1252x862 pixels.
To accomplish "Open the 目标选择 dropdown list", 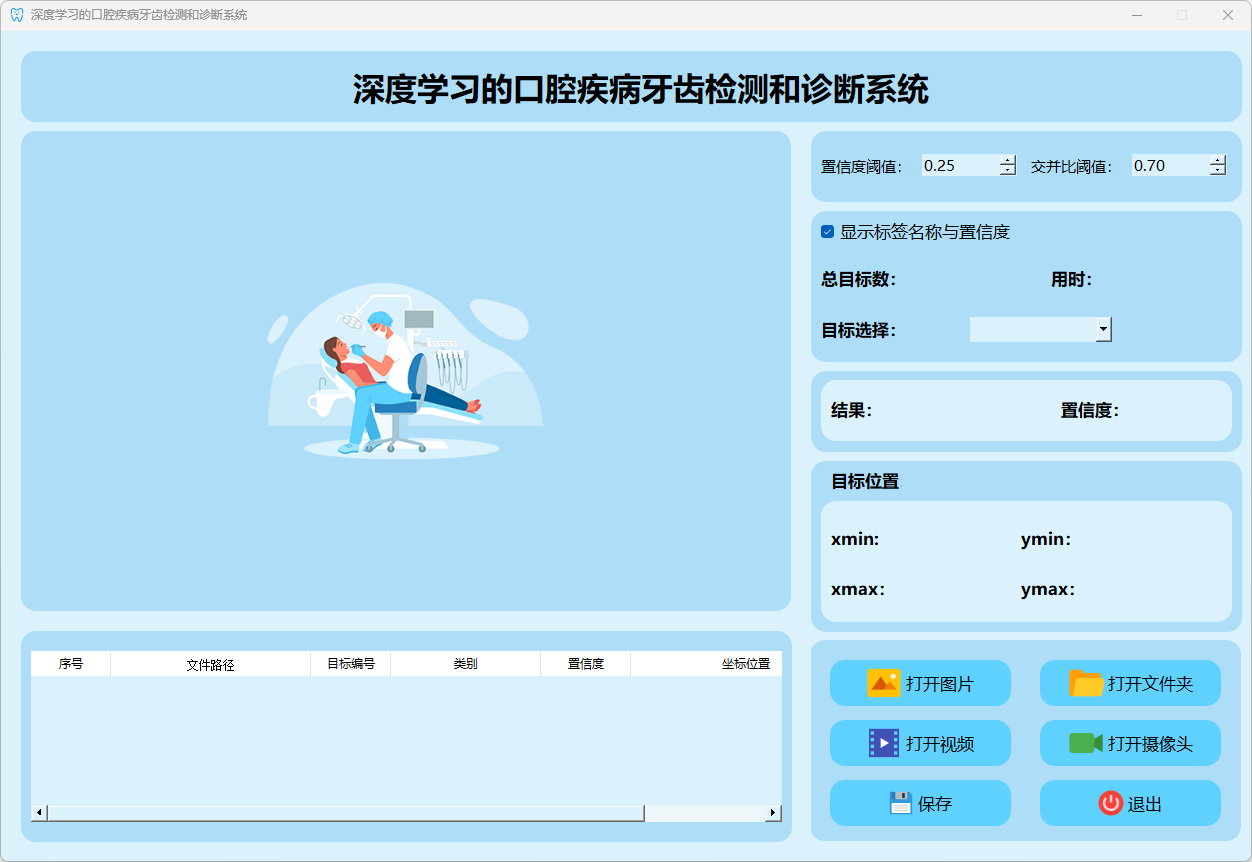I will point(1103,329).
